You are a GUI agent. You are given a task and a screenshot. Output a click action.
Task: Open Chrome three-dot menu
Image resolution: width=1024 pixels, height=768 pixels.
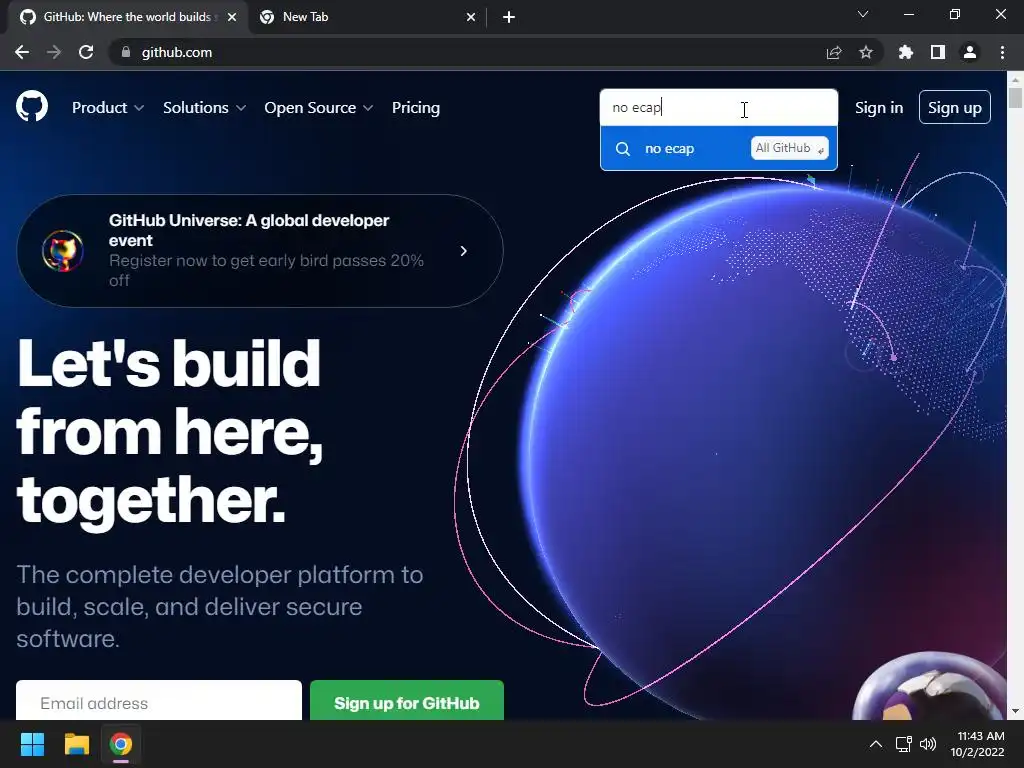(x=1002, y=52)
